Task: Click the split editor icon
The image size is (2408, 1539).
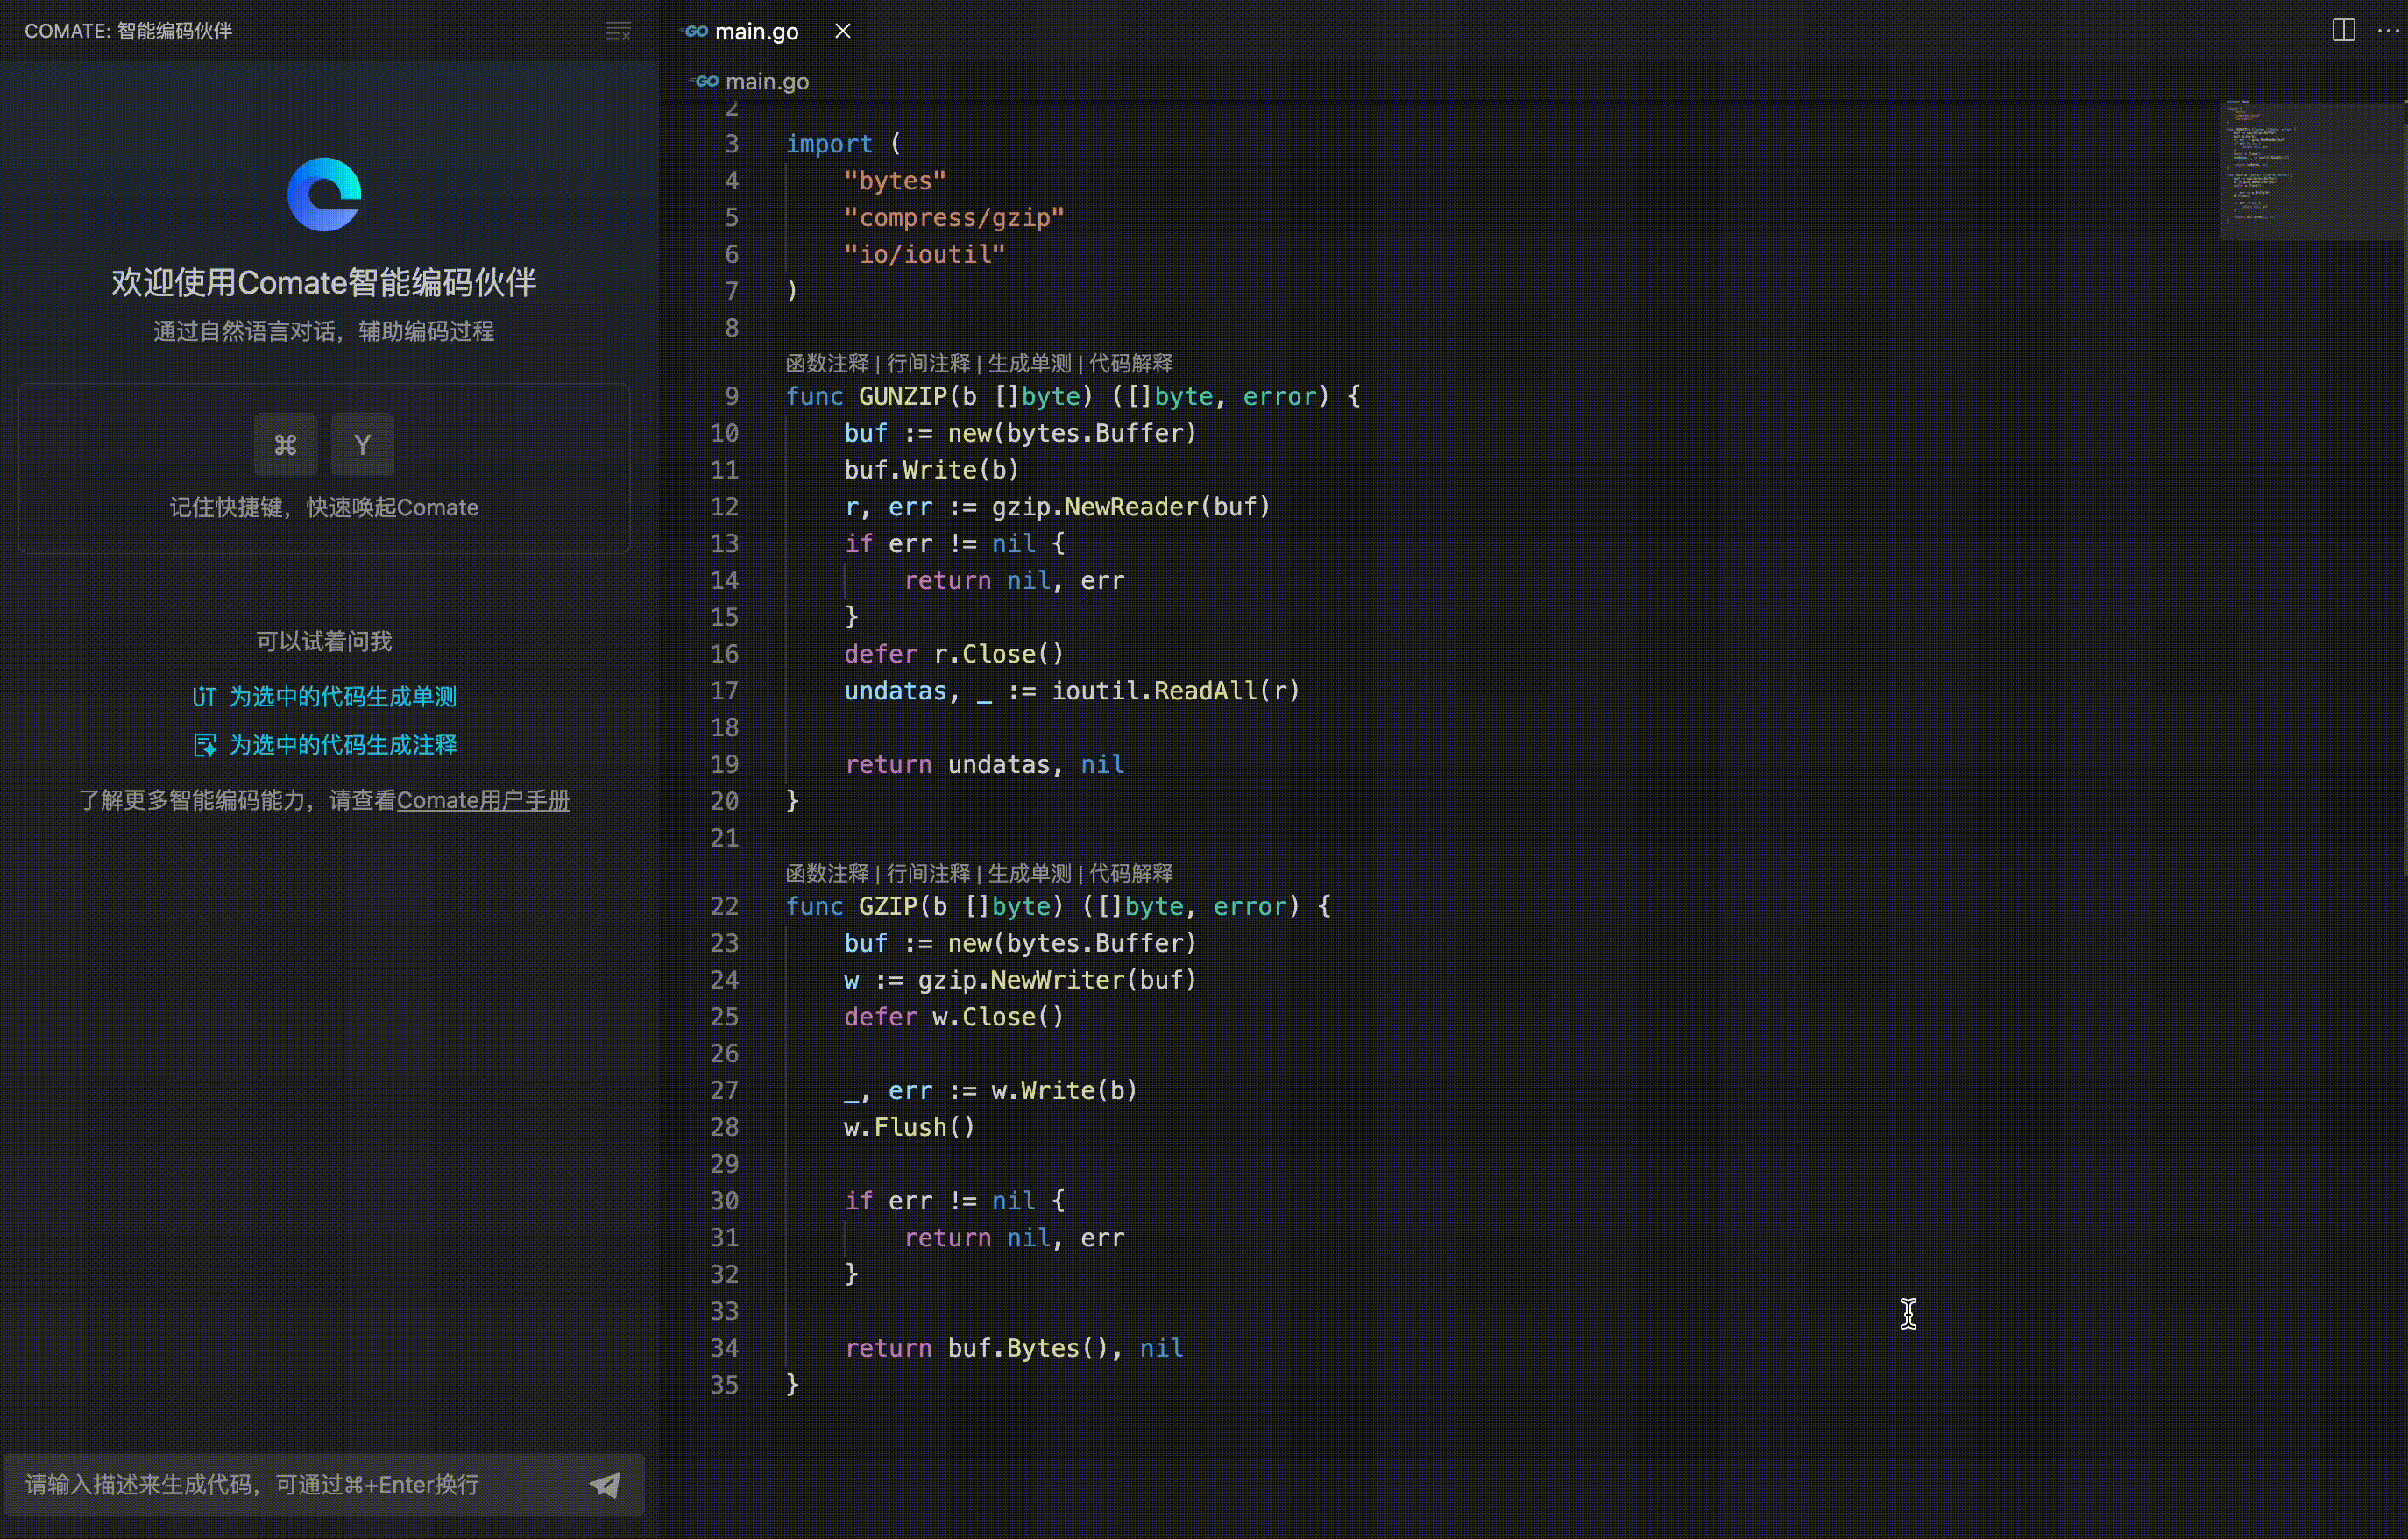Action: pos(2343,30)
